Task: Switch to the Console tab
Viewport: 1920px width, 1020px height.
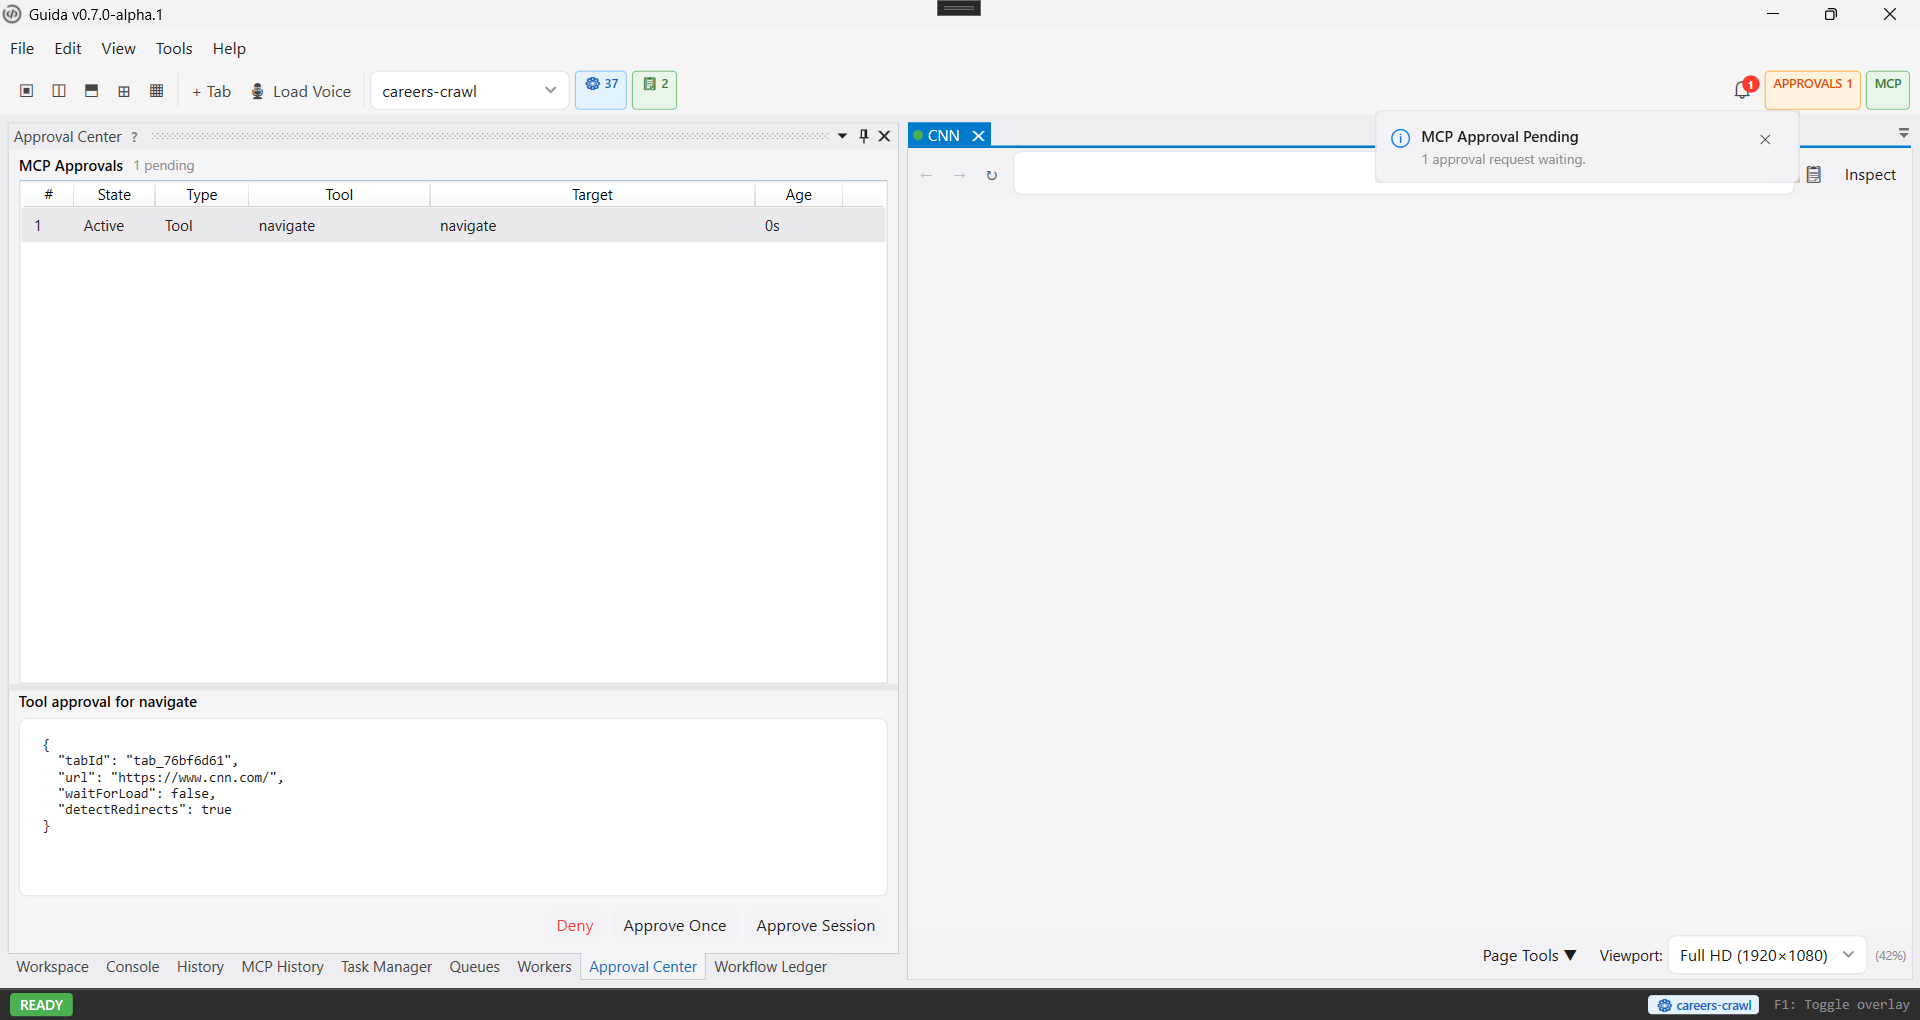Action: coord(133,966)
